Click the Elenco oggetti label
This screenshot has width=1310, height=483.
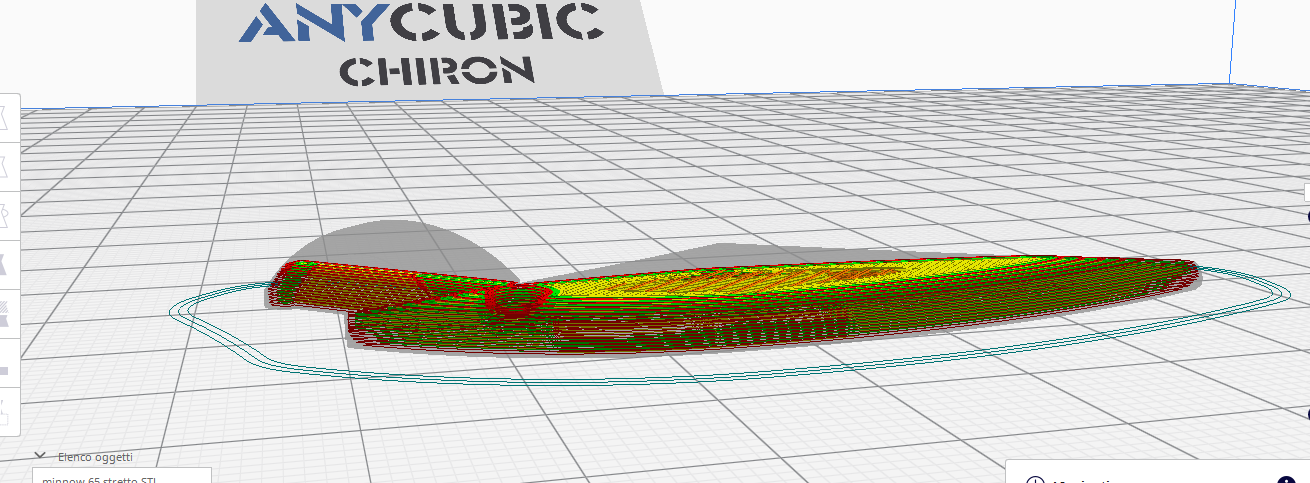(95, 457)
